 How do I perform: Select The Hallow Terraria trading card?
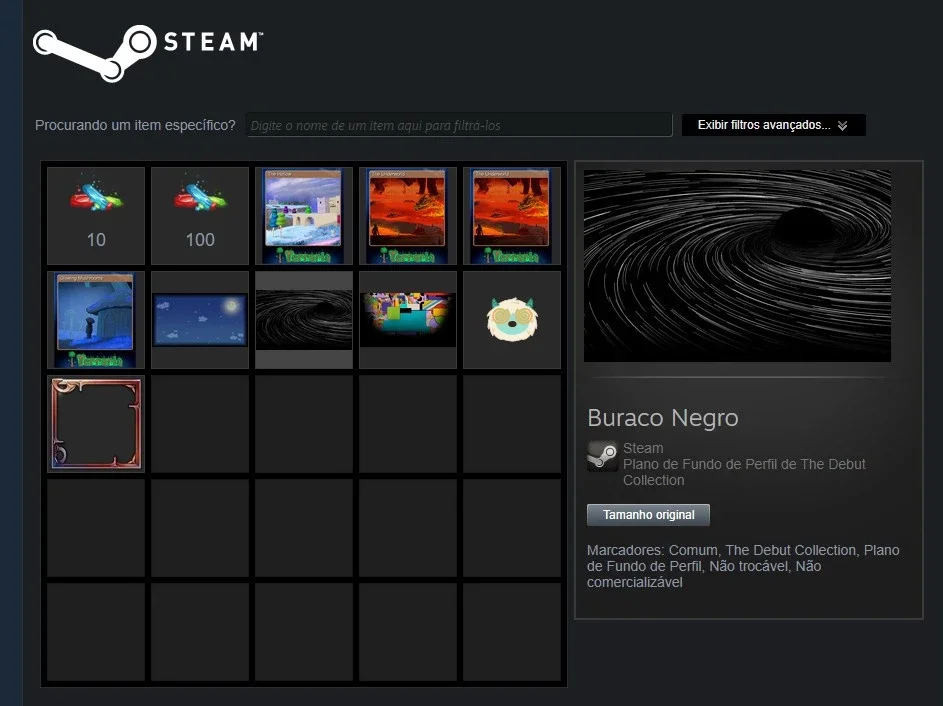304,216
